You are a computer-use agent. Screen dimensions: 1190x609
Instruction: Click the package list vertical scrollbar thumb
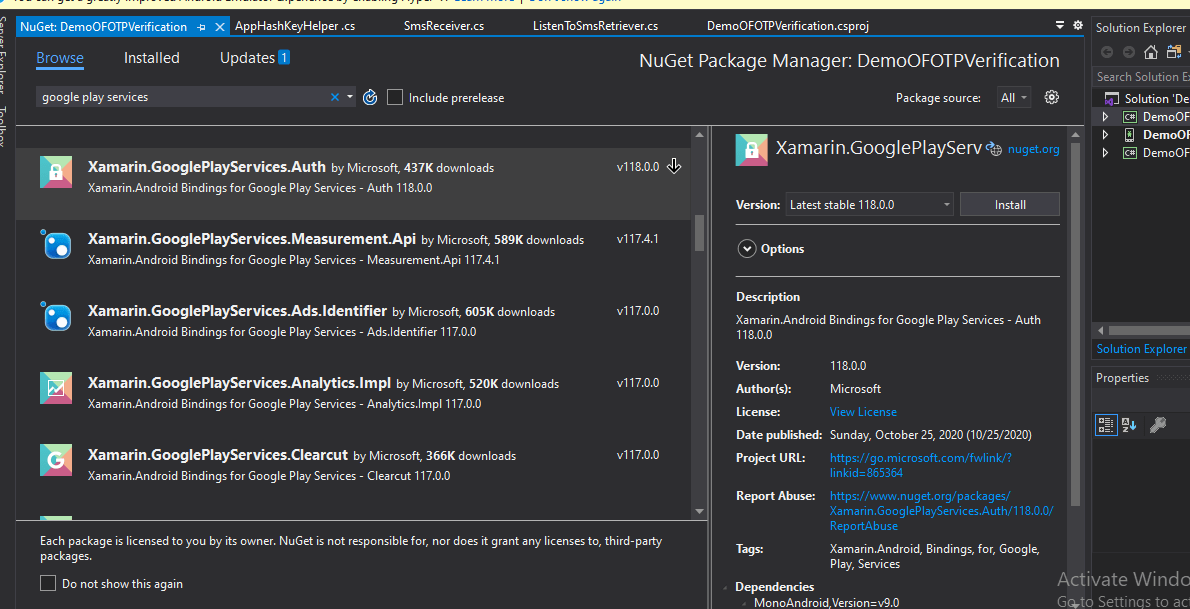[700, 232]
